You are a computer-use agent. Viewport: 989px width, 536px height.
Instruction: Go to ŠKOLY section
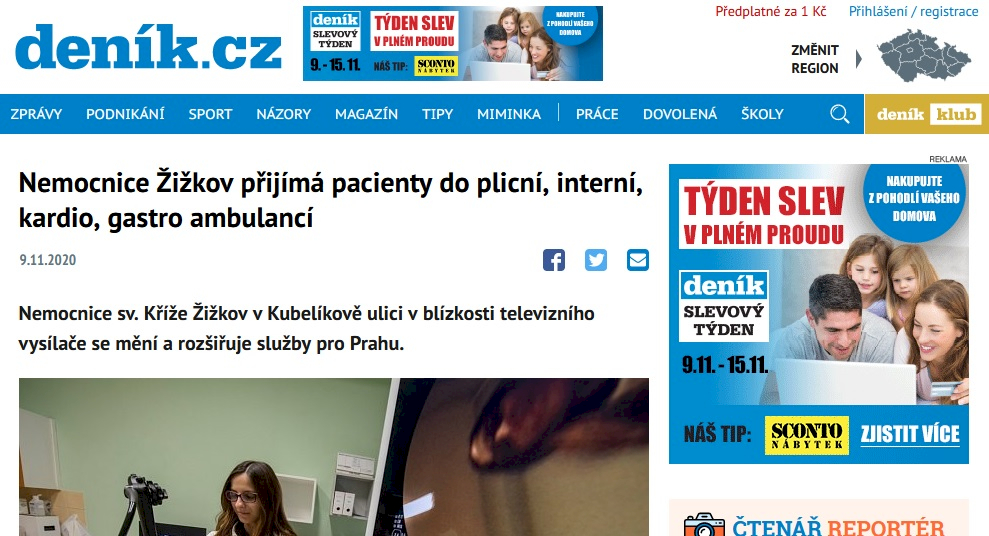[762, 114]
